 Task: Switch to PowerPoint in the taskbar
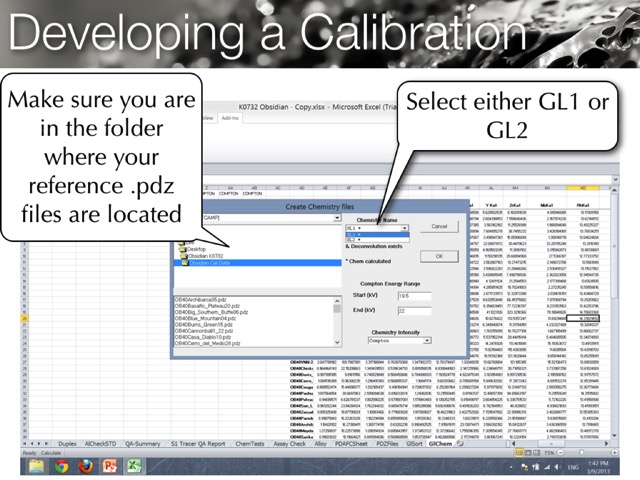point(112,466)
